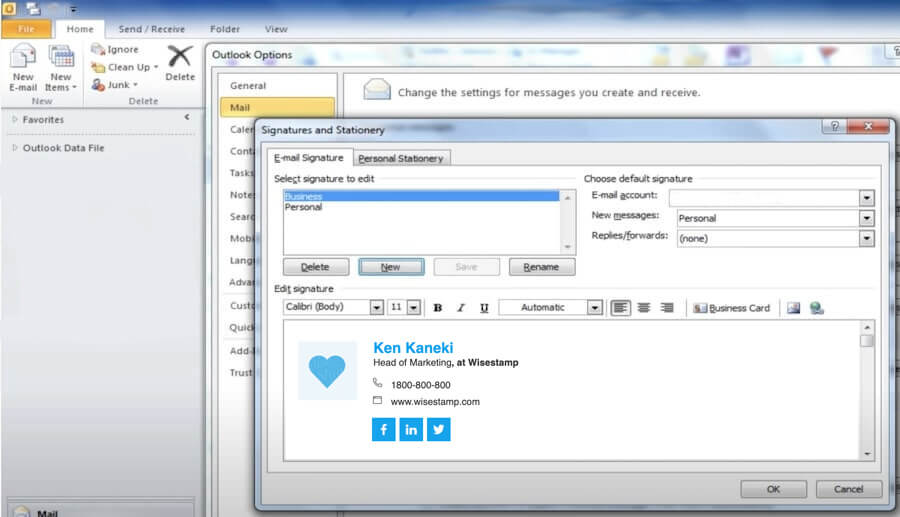The image size is (900, 517).
Task: Click the Mail button in navigation pane
Action: coord(100,510)
